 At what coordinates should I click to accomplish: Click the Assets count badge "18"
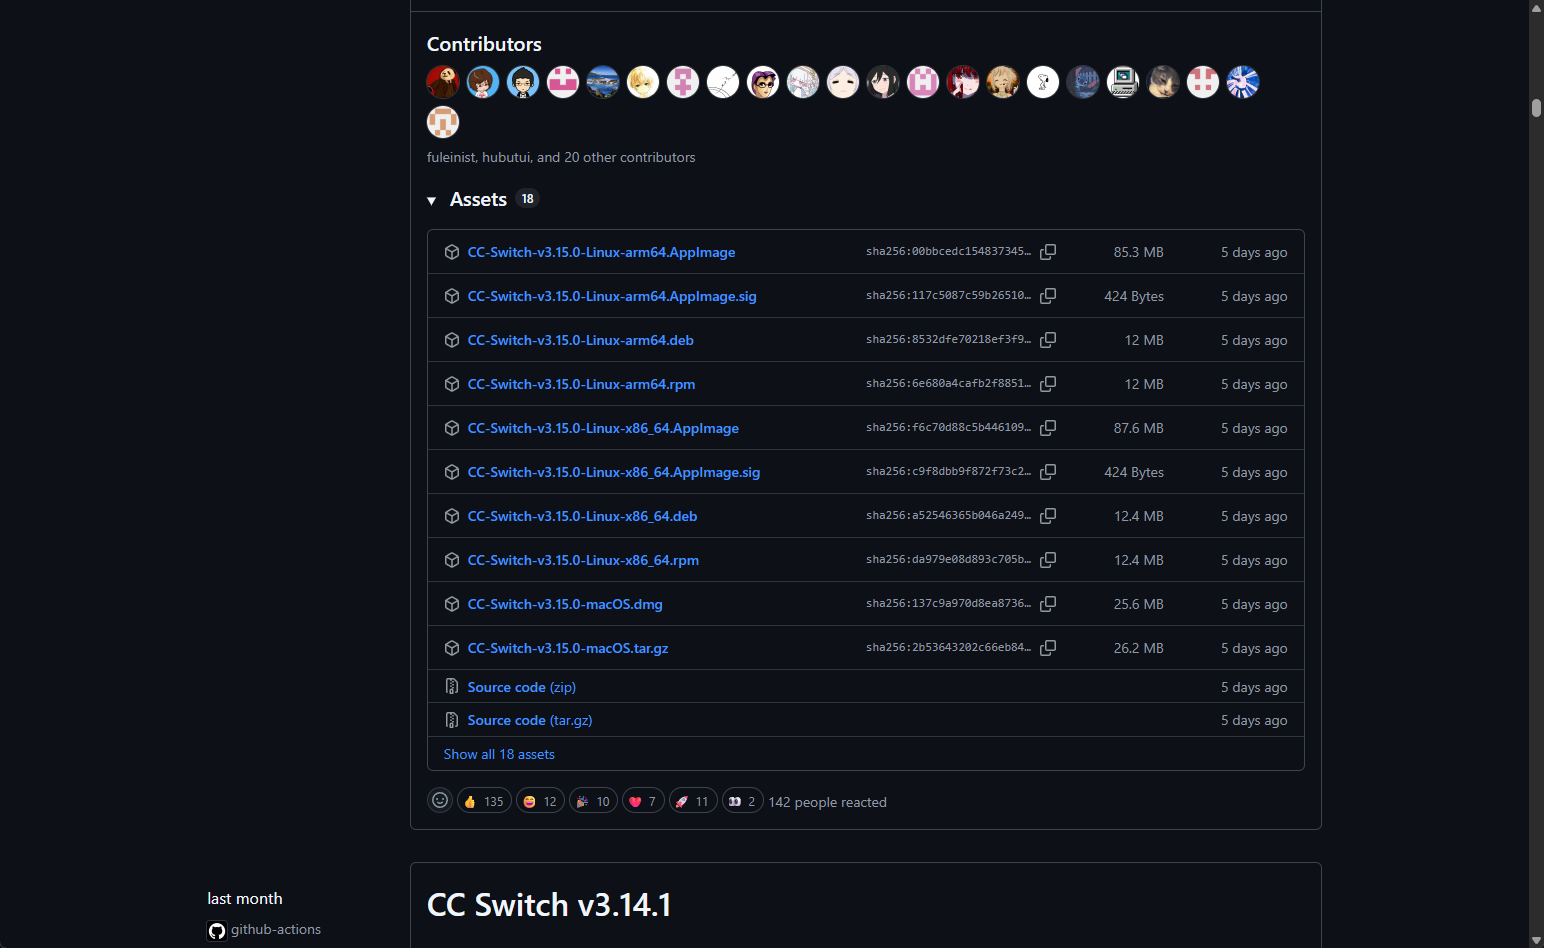(528, 199)
